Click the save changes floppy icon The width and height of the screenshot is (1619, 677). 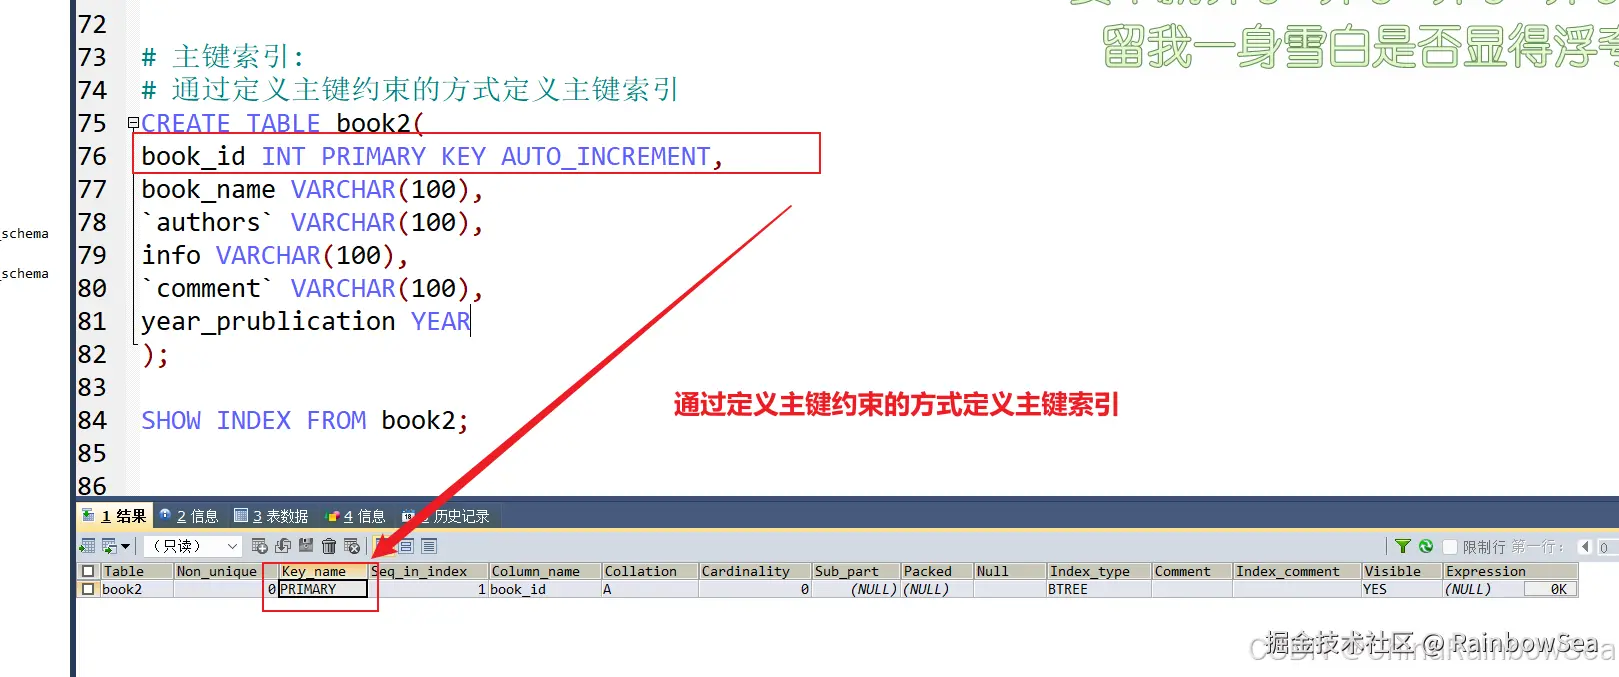point(306,546)
